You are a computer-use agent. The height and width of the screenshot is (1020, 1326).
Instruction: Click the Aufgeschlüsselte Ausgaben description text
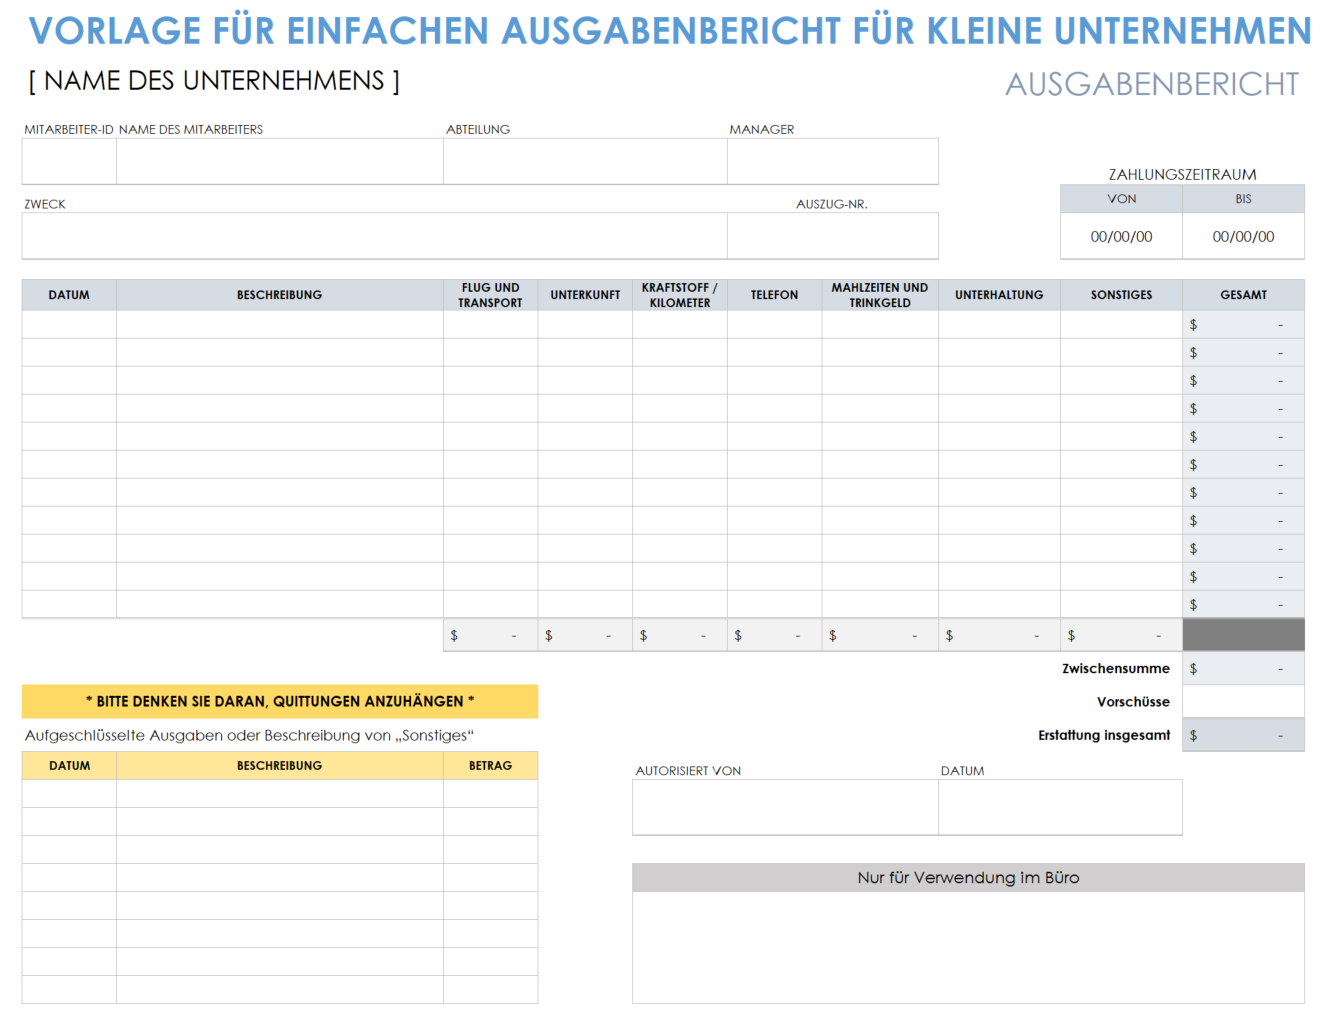(249, 735)
